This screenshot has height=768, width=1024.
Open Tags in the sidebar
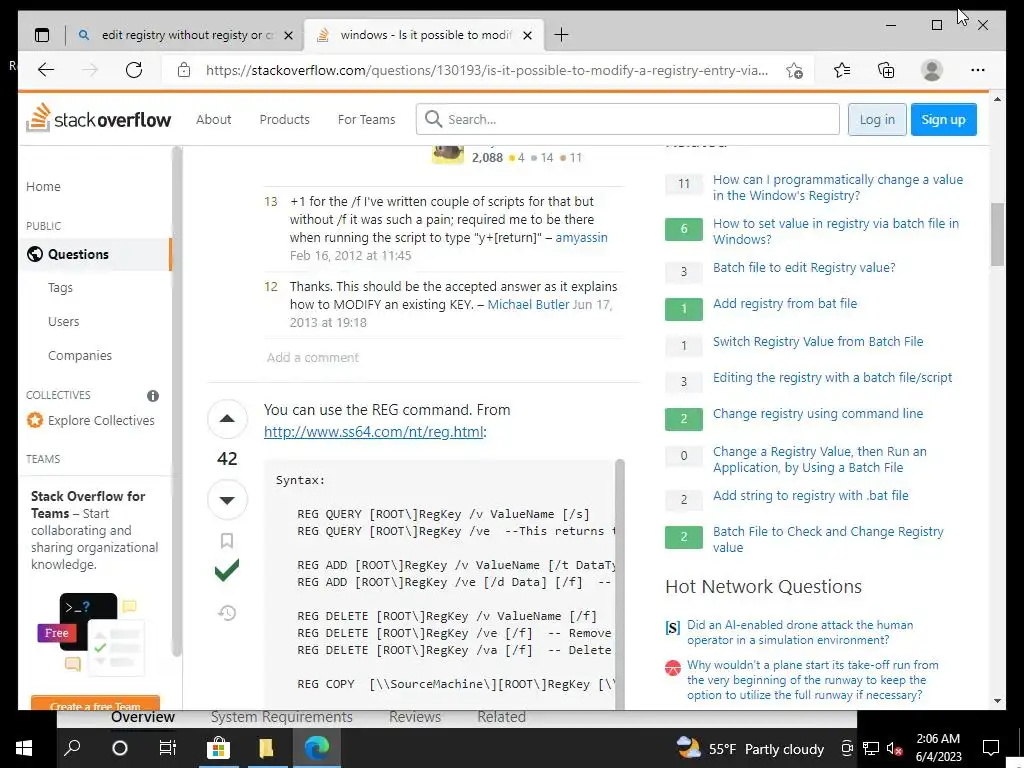click(x=60, y=288)
